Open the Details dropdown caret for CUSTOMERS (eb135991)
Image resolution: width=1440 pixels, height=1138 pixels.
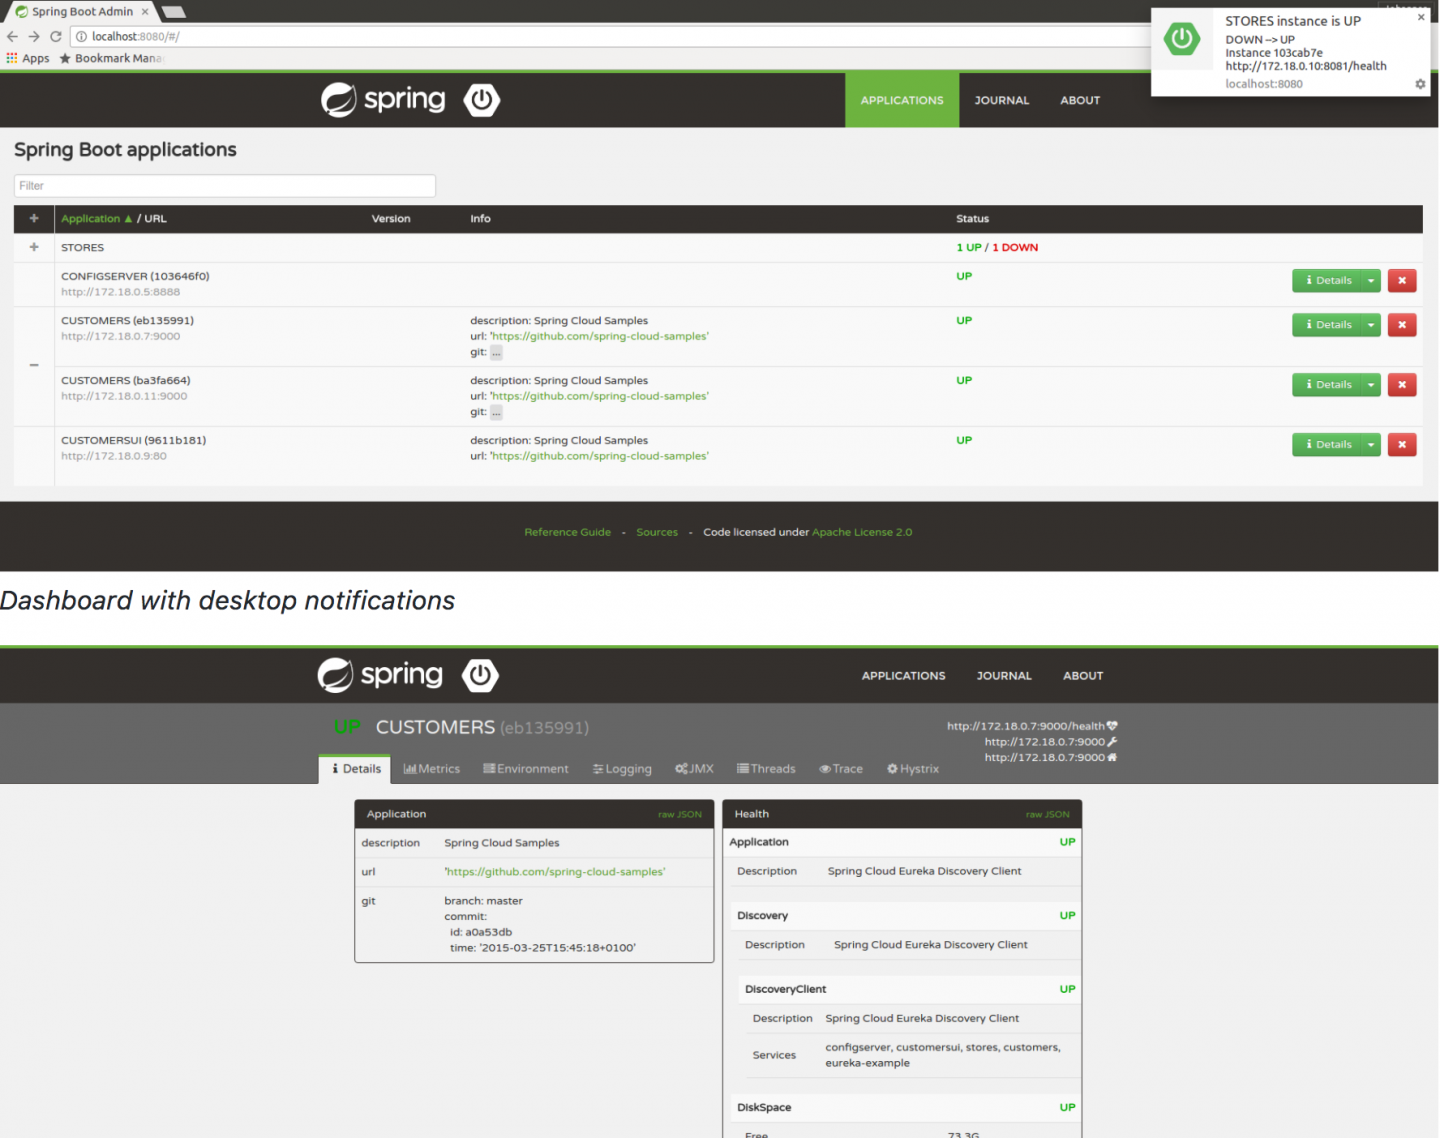(x=1371, y=325)
